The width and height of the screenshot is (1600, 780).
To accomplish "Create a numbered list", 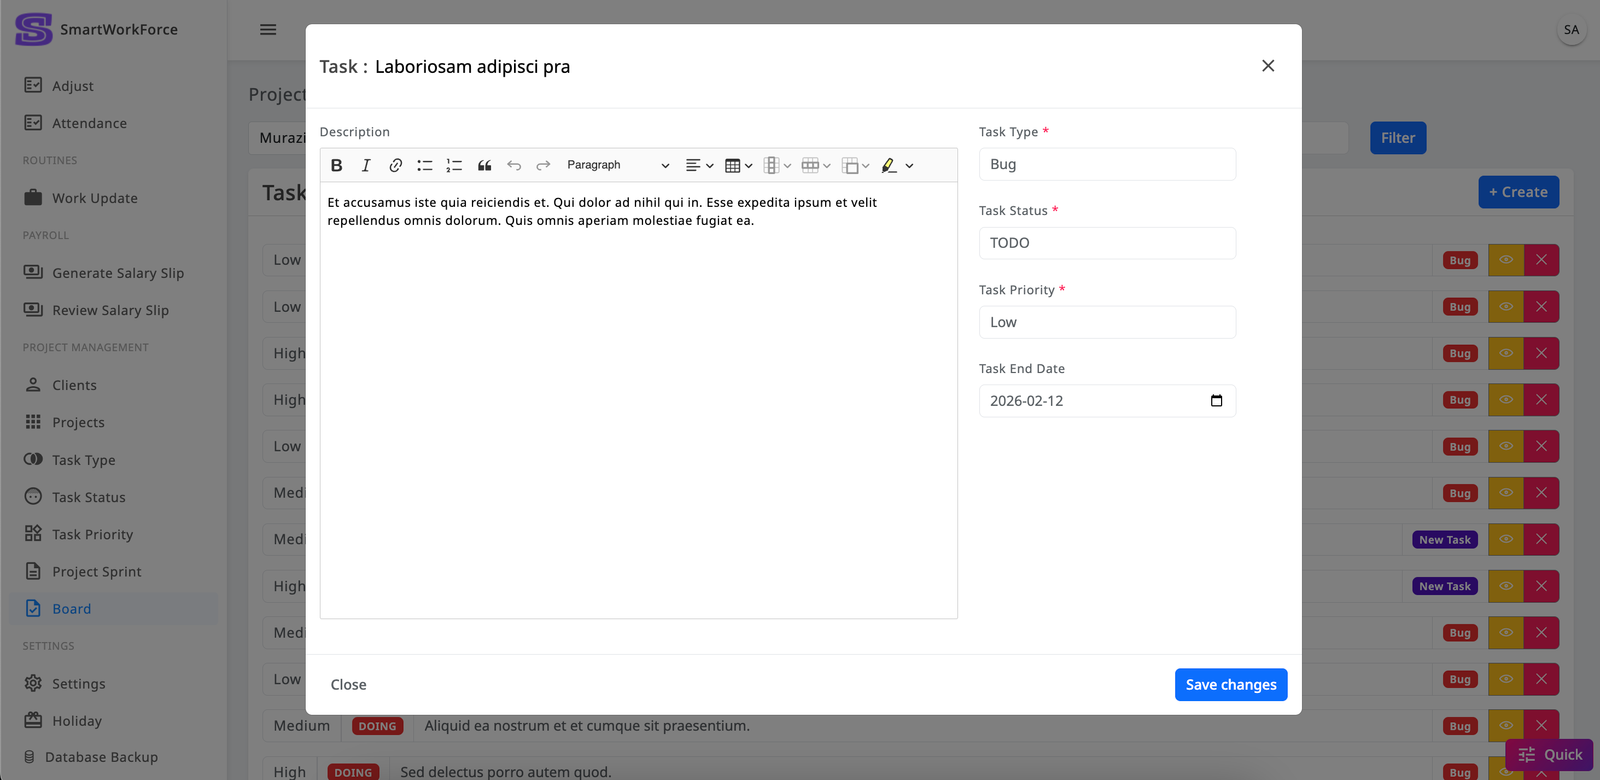I will pos(454,166).
